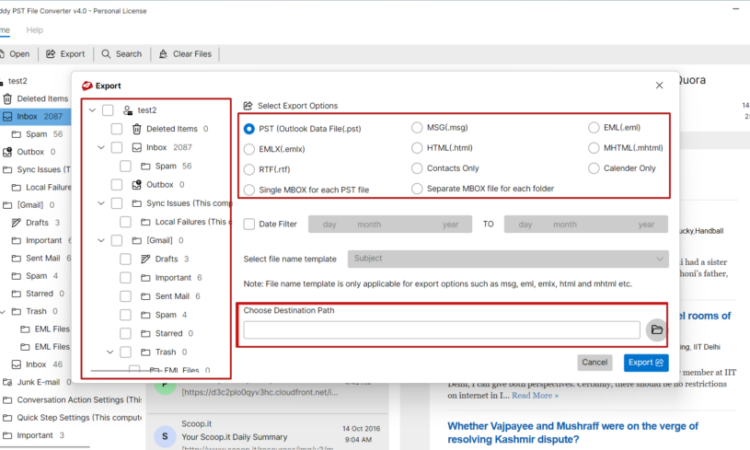The height and width of the screenshot is (450, 750).
Task: Check the test2 root folder checkbox
Action: [108, 110]
